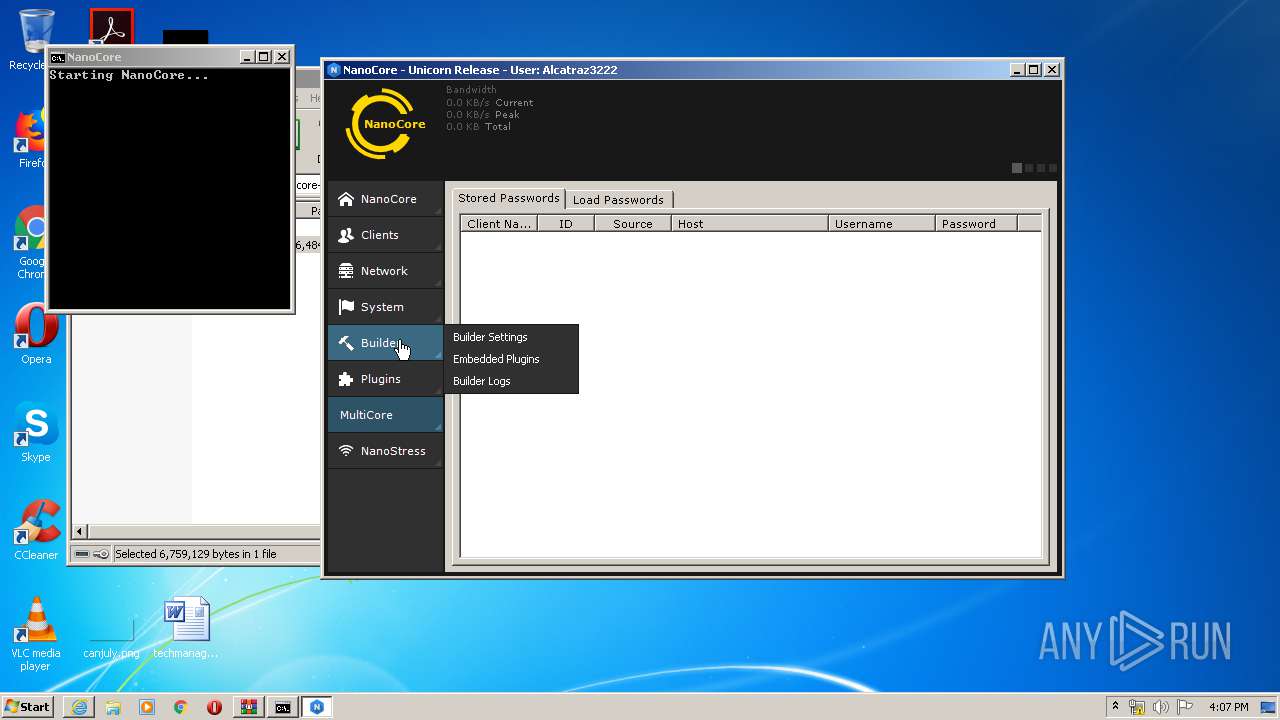Open Windows Media Player from taskbar
This screenshot has height=720, width=1280.
point(147,707)
